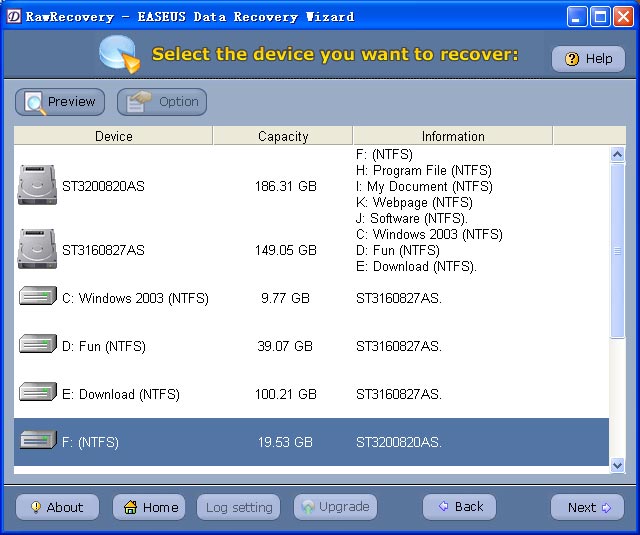Sort by the Capacity column header
The height and width of the screenshot is (535, 640).
[283, 136]
